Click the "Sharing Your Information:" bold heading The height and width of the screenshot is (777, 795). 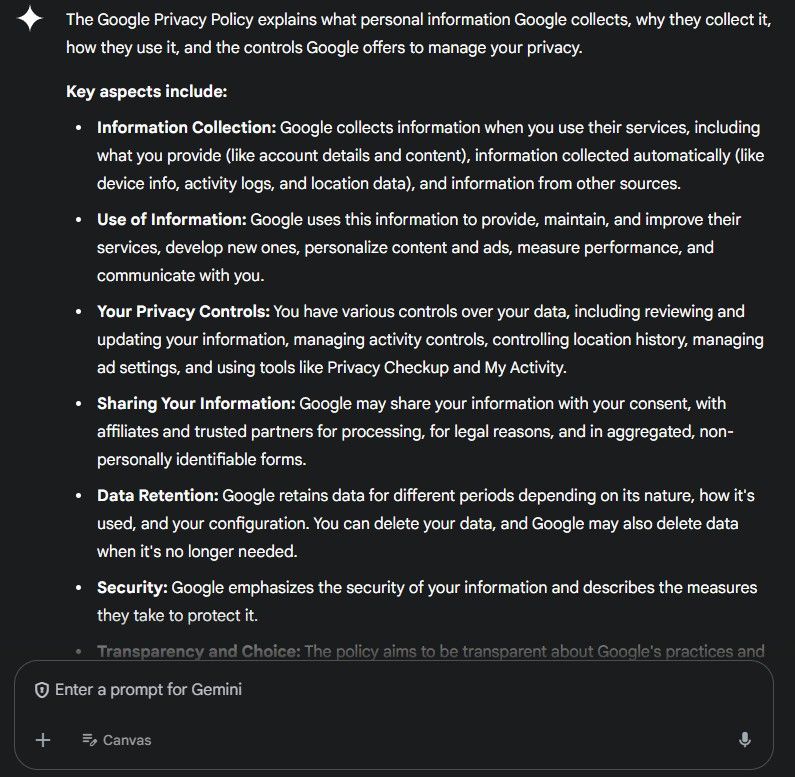[196, 403]
